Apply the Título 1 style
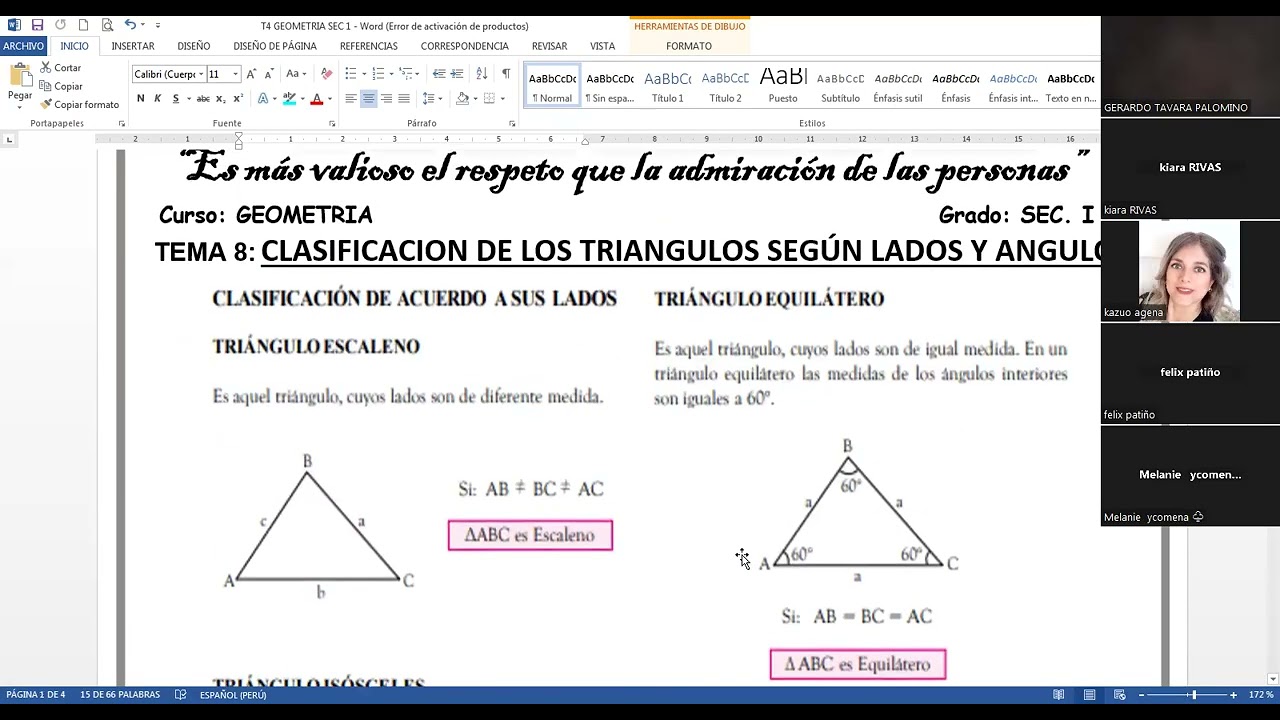 (x=668, y=86)
